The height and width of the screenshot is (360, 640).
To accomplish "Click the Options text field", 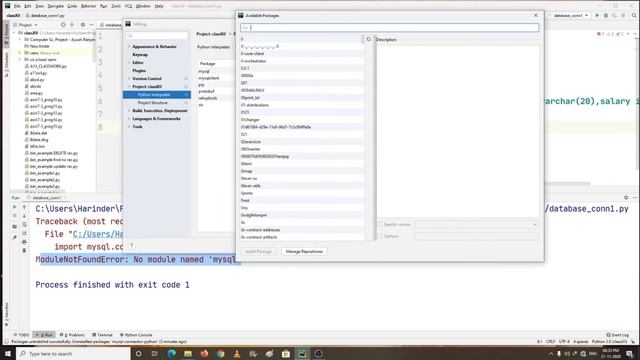I will pyautogui.click(x=477, y=236).
